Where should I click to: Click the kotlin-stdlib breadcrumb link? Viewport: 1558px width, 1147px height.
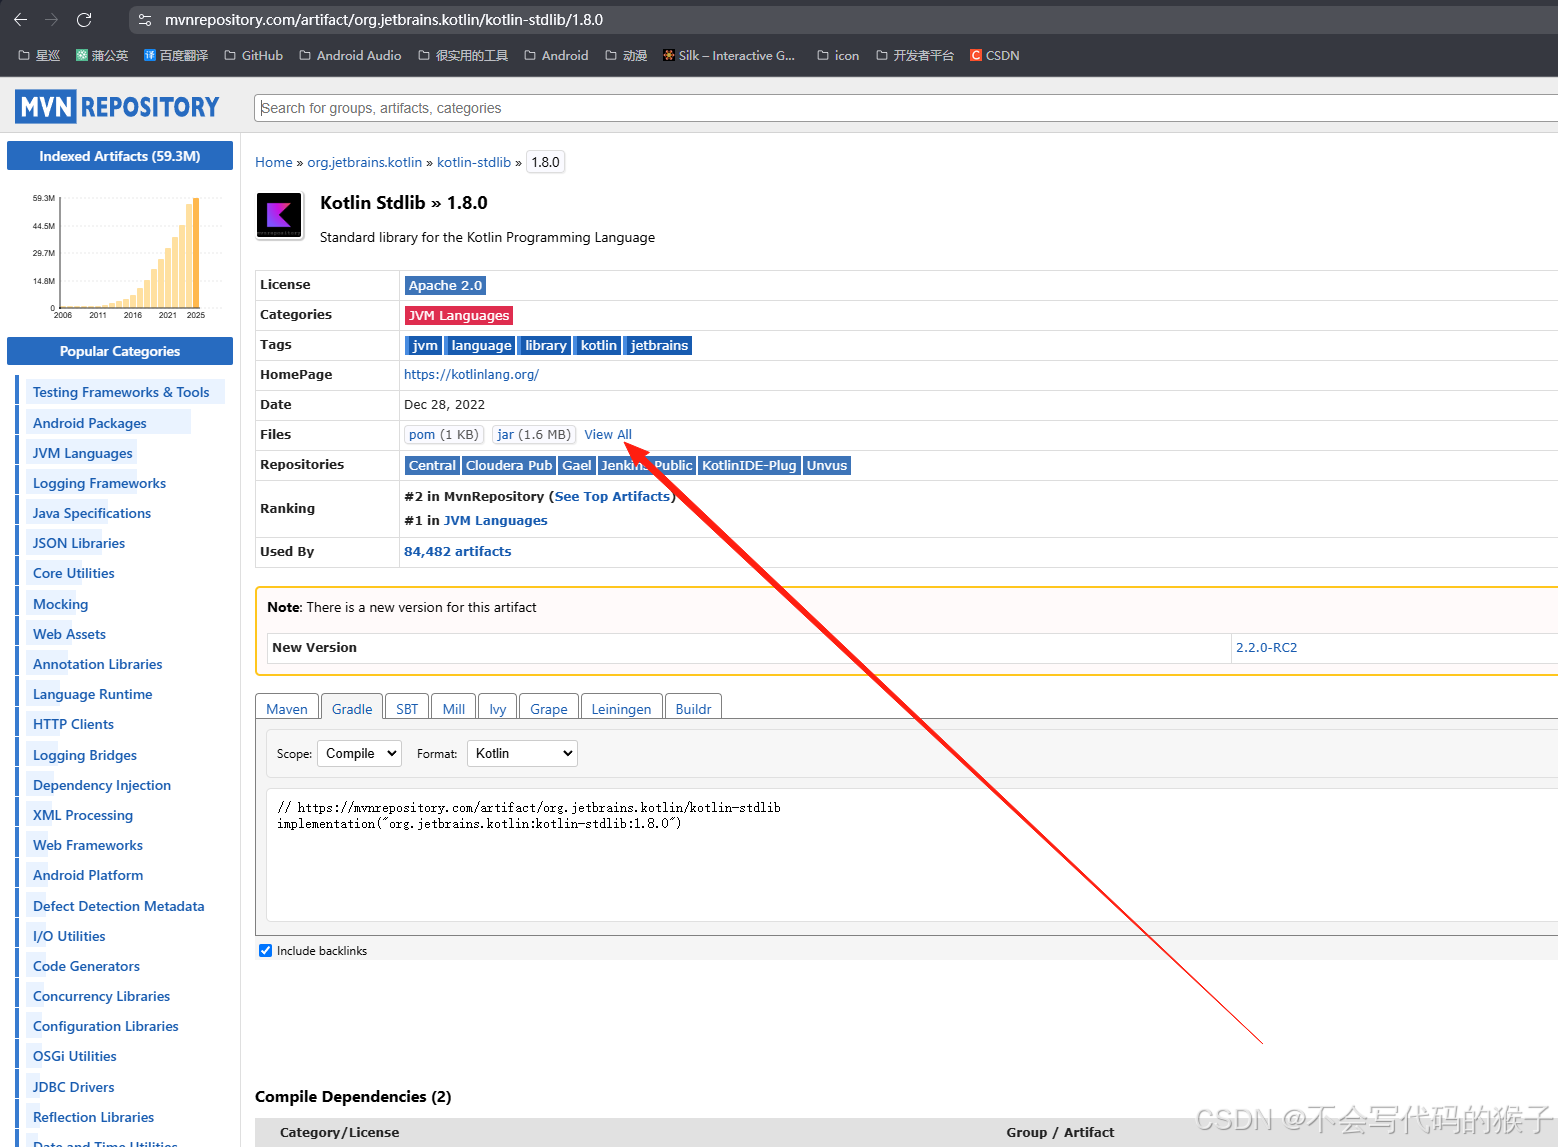click(x=474, y=162)
